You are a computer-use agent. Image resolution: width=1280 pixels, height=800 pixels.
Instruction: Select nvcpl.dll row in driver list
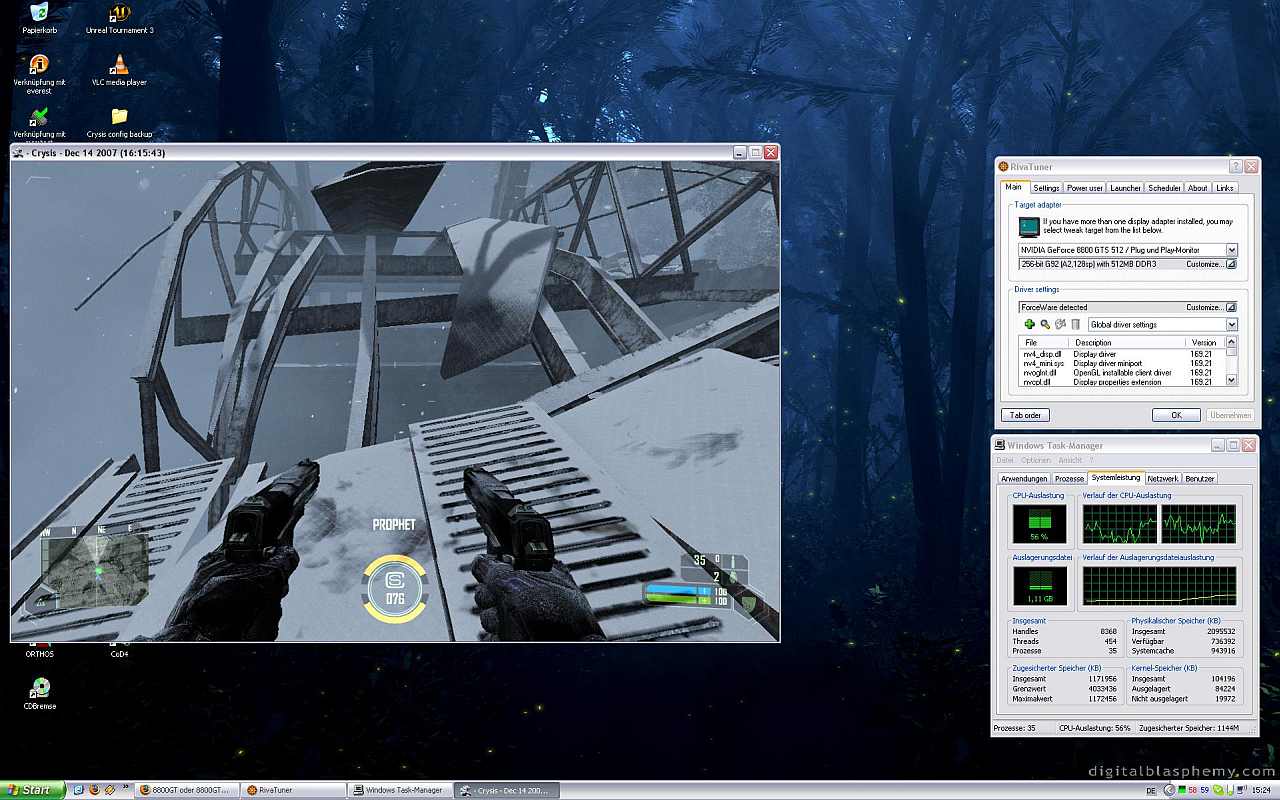(1122, 381)
